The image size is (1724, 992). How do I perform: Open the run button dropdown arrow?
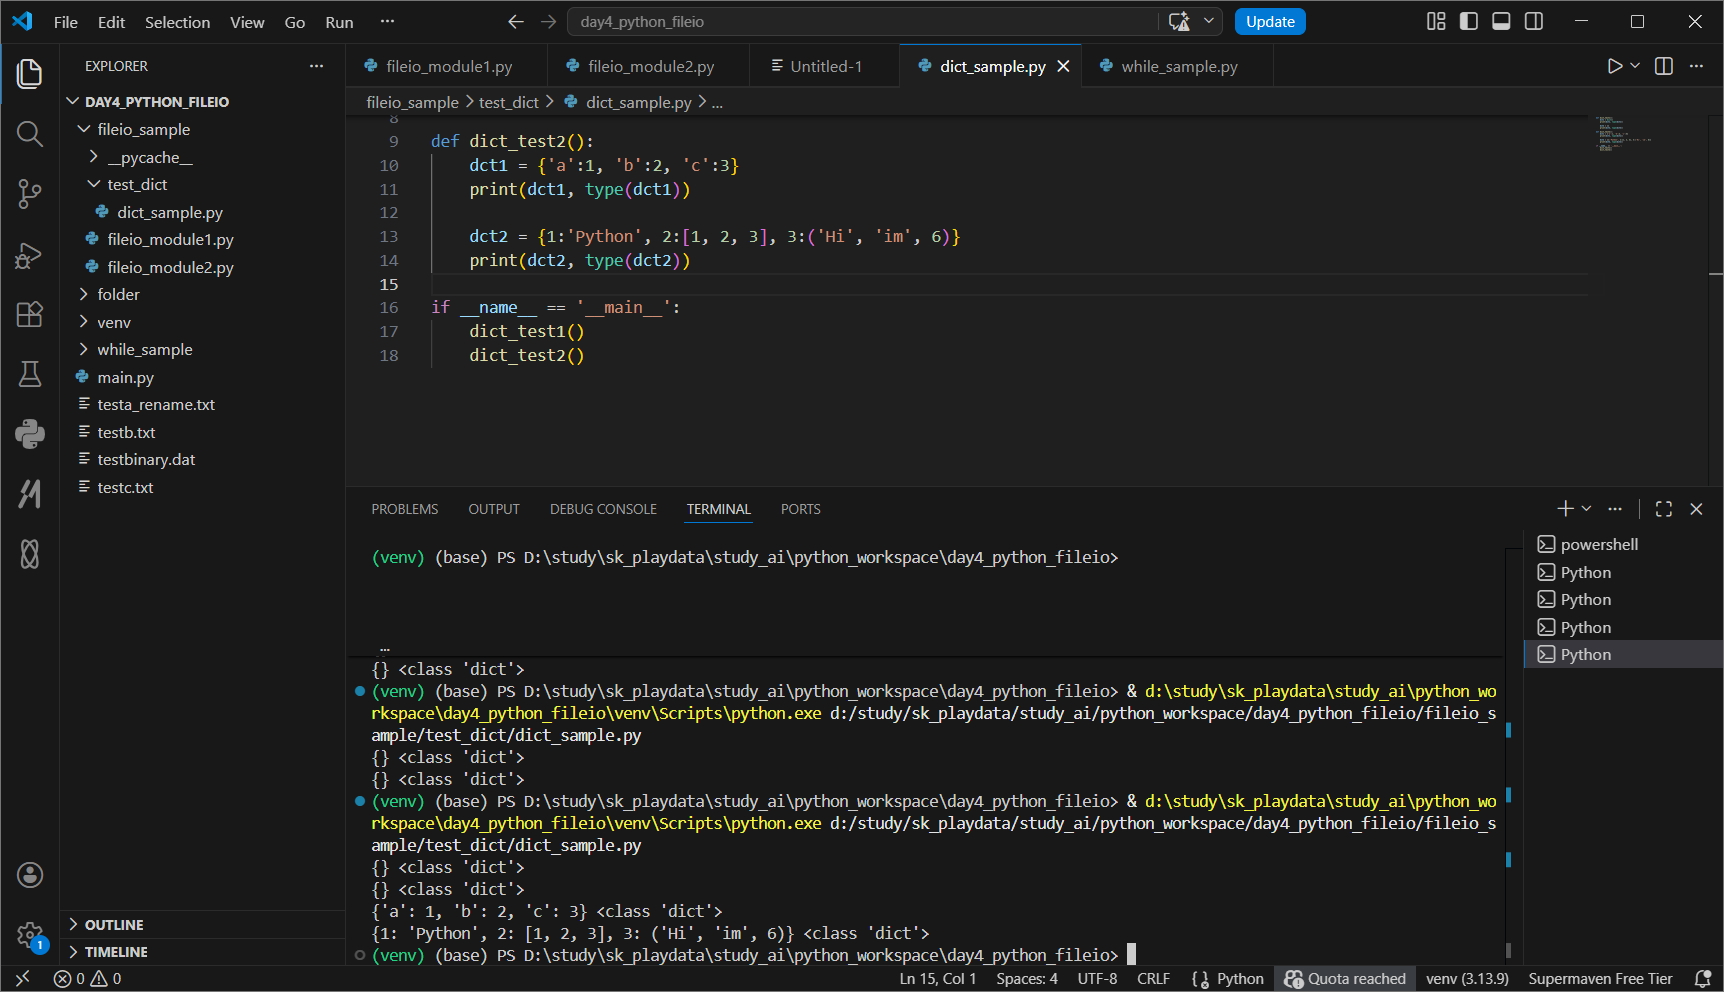tap(1635, 66)
